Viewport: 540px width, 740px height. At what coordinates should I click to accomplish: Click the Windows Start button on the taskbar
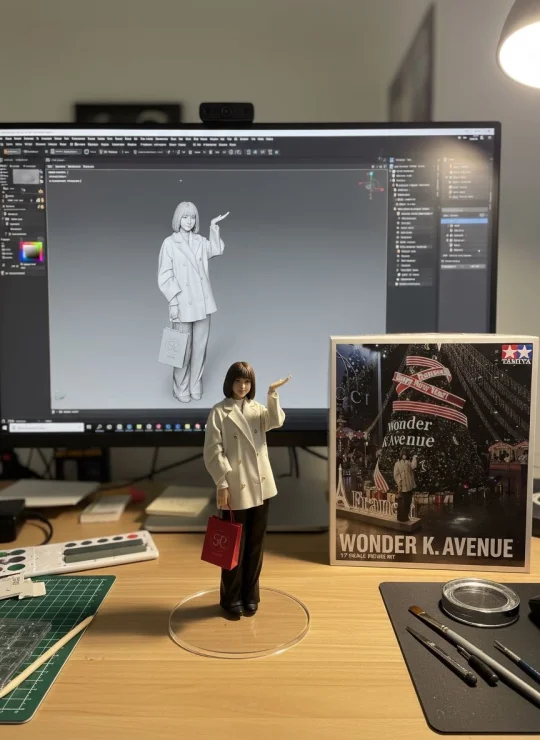[x=4, y=428]
